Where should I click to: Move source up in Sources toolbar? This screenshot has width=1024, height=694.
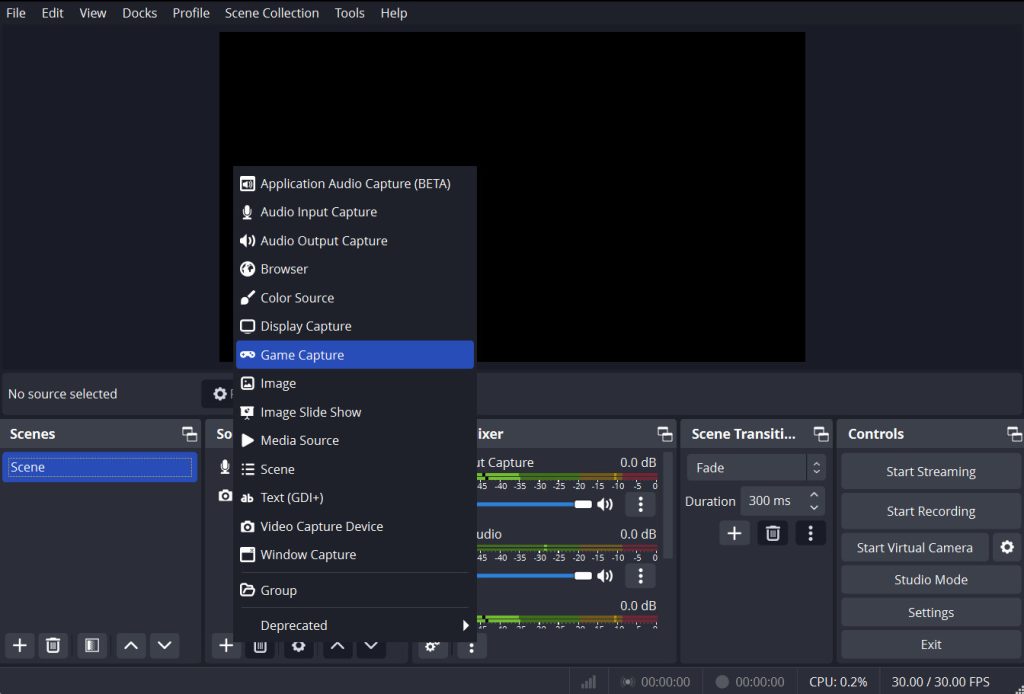(x=337, y=646)
